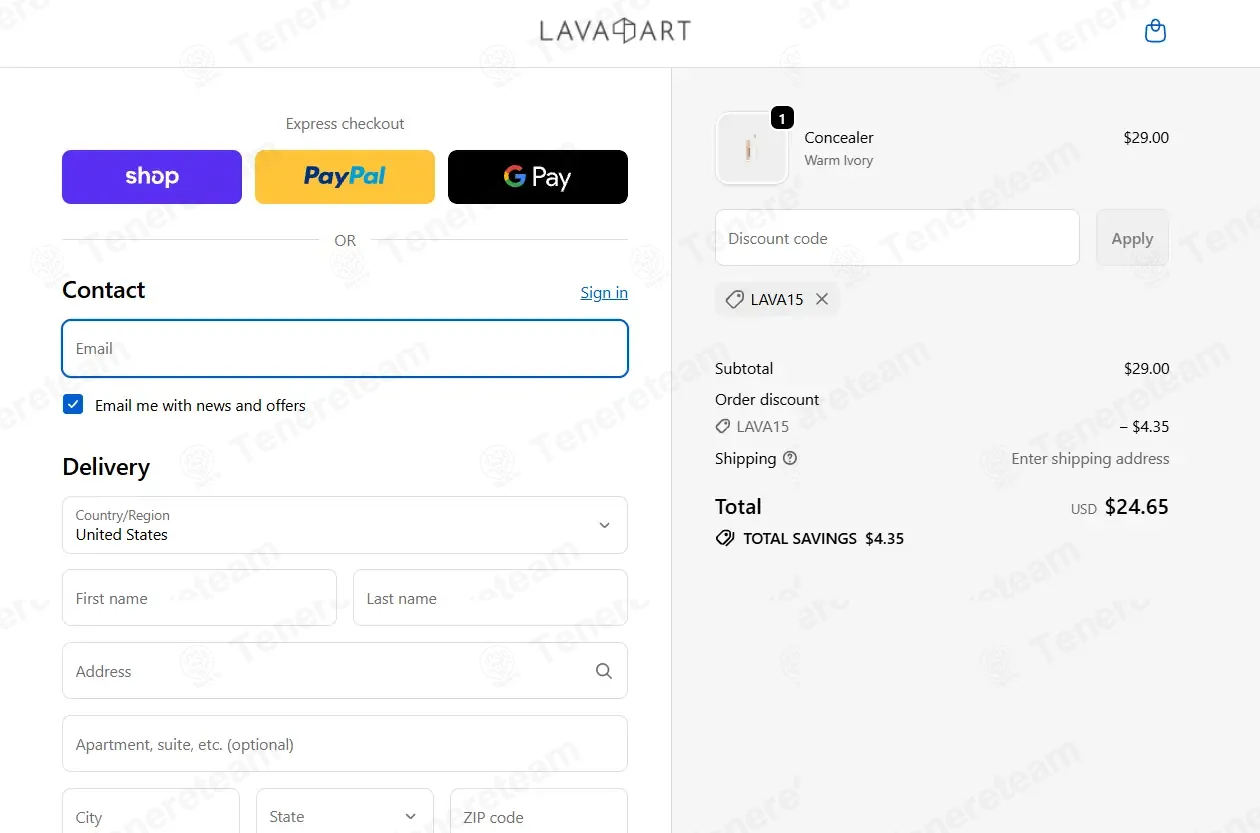
Task: Click the Last name field
Action: click(490, 598)
